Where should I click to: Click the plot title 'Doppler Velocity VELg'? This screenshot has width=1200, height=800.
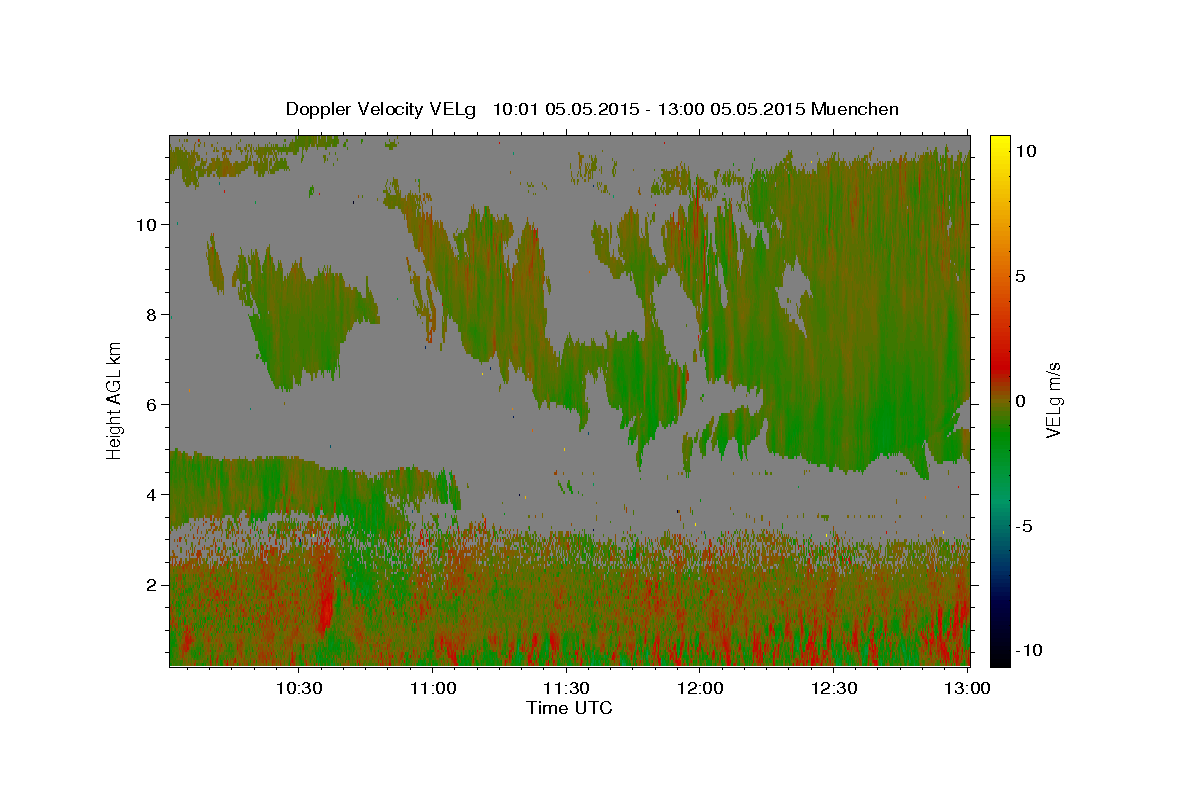pyautogui.click(x=381, y=109)
